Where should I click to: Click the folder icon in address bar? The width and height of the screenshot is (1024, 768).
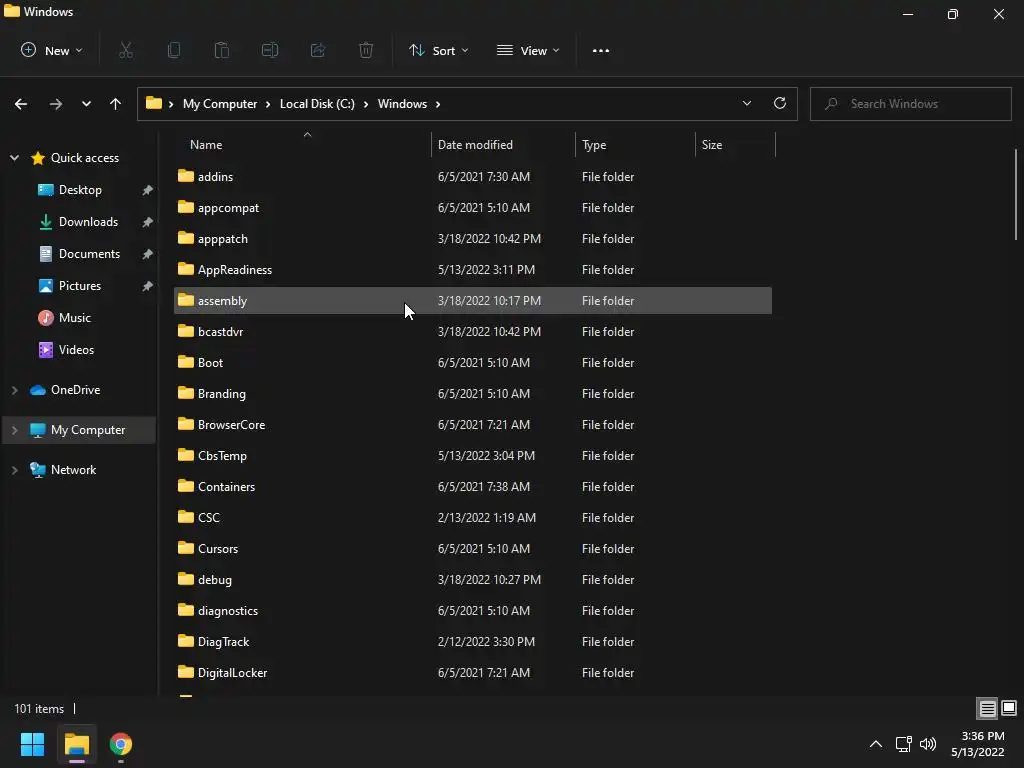coord(153,103)
